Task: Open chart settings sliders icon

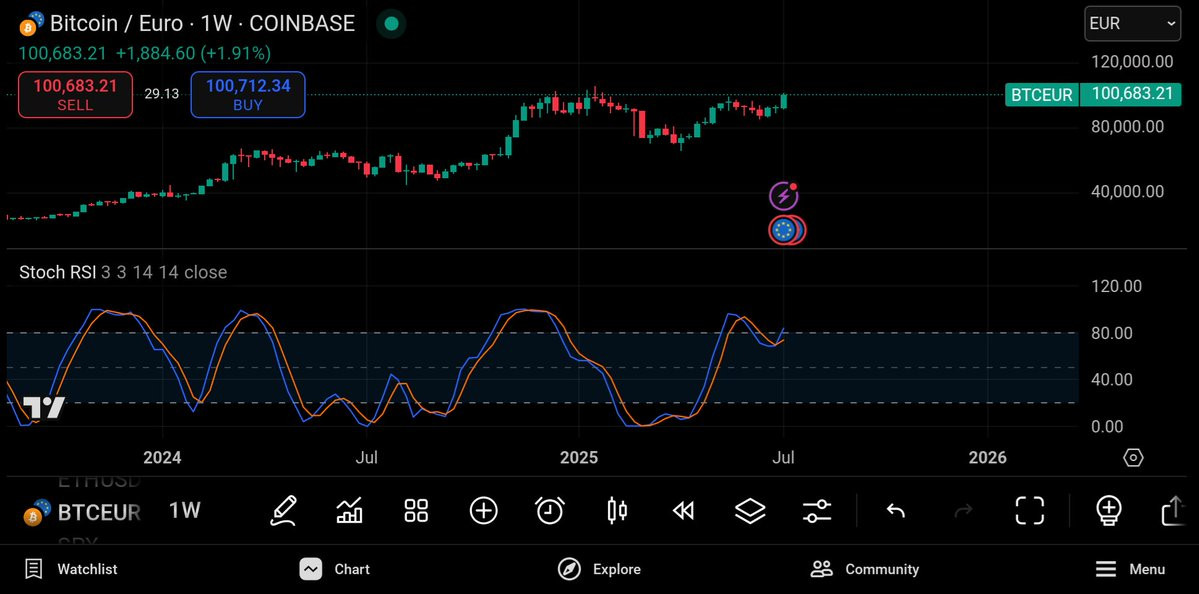Action: (x=817, y=510)
